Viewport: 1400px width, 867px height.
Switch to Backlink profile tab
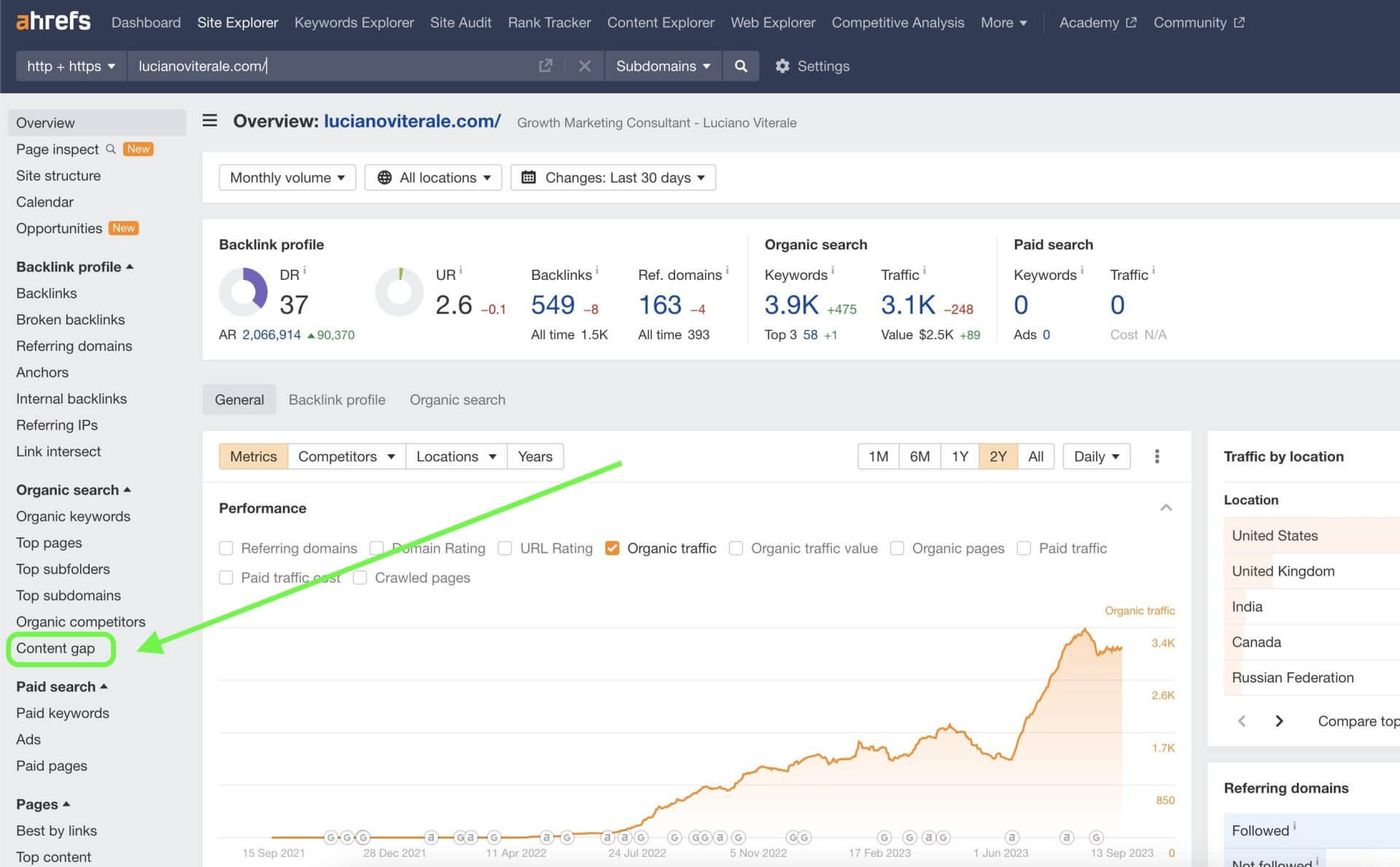pyautogui.click(x=337, y=399)
